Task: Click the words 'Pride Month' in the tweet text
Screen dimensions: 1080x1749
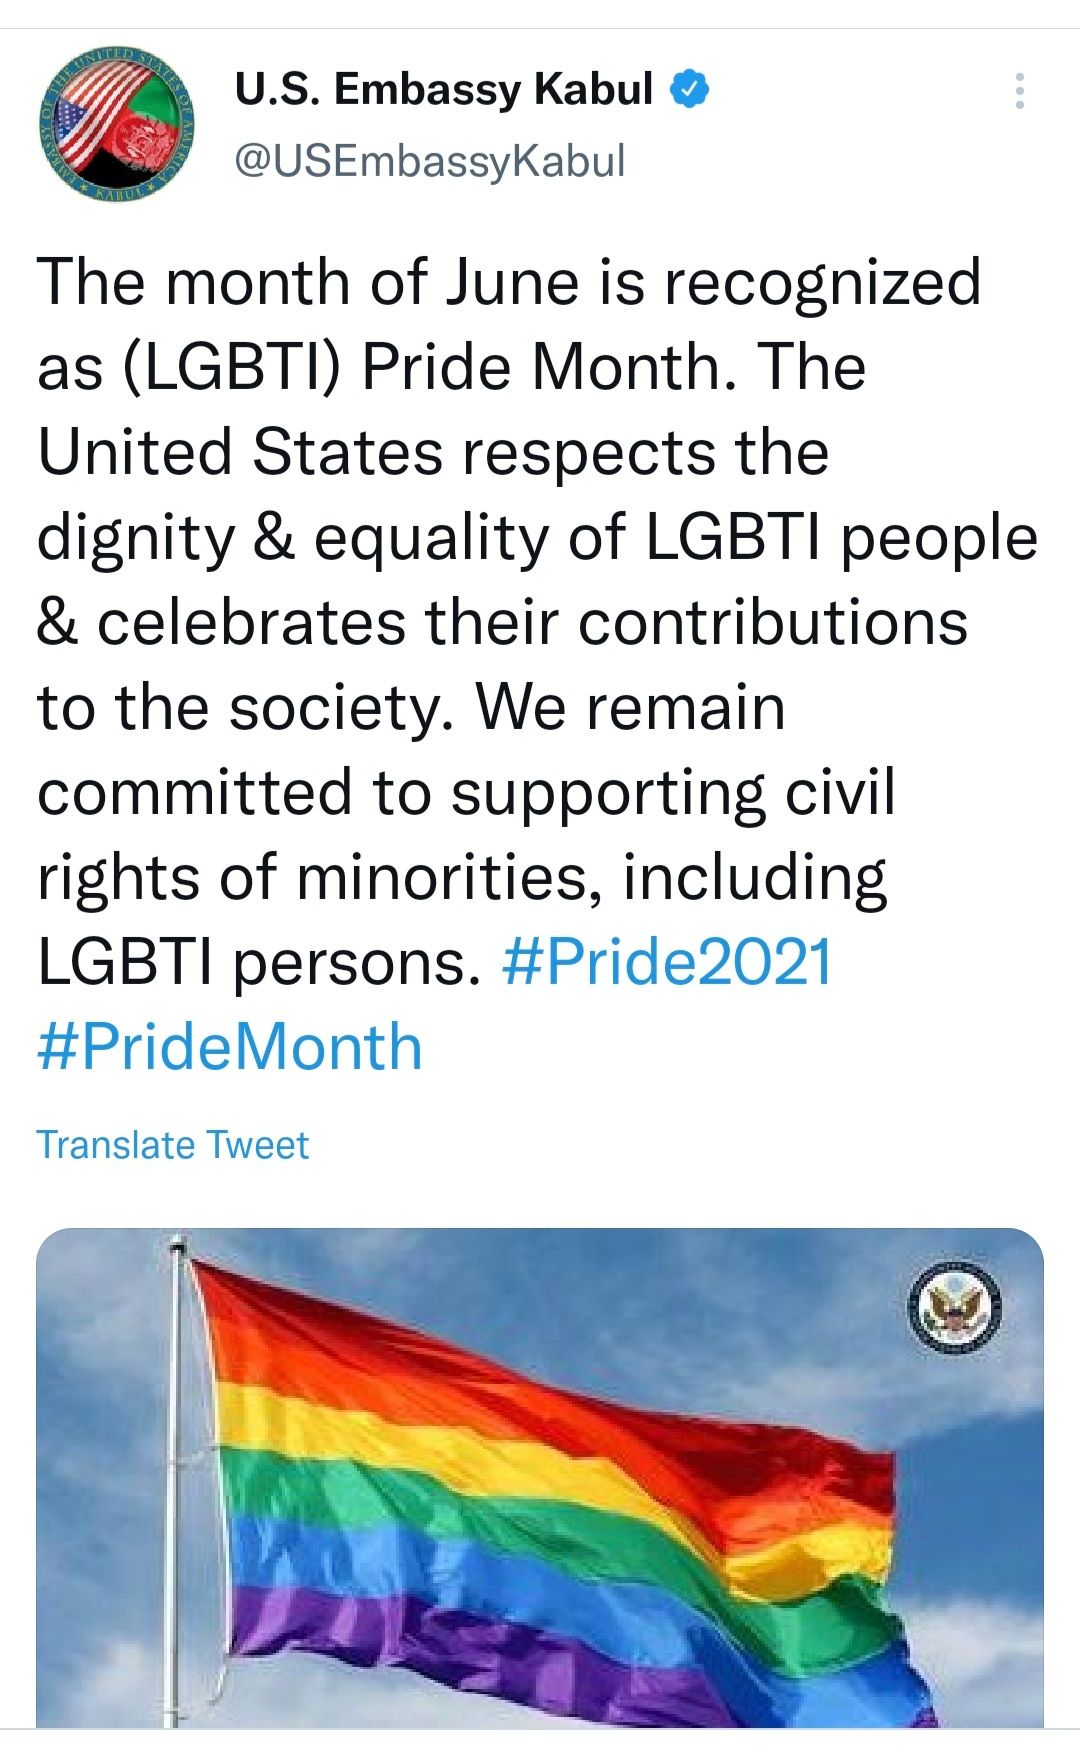Action: tap(540, 367)
